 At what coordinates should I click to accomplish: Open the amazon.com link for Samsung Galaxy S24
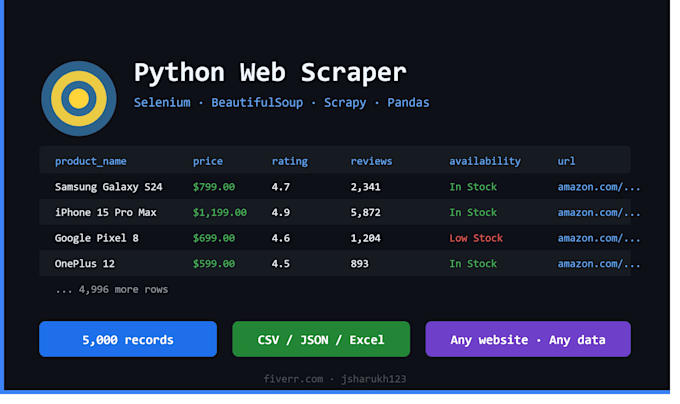[599, 187]
